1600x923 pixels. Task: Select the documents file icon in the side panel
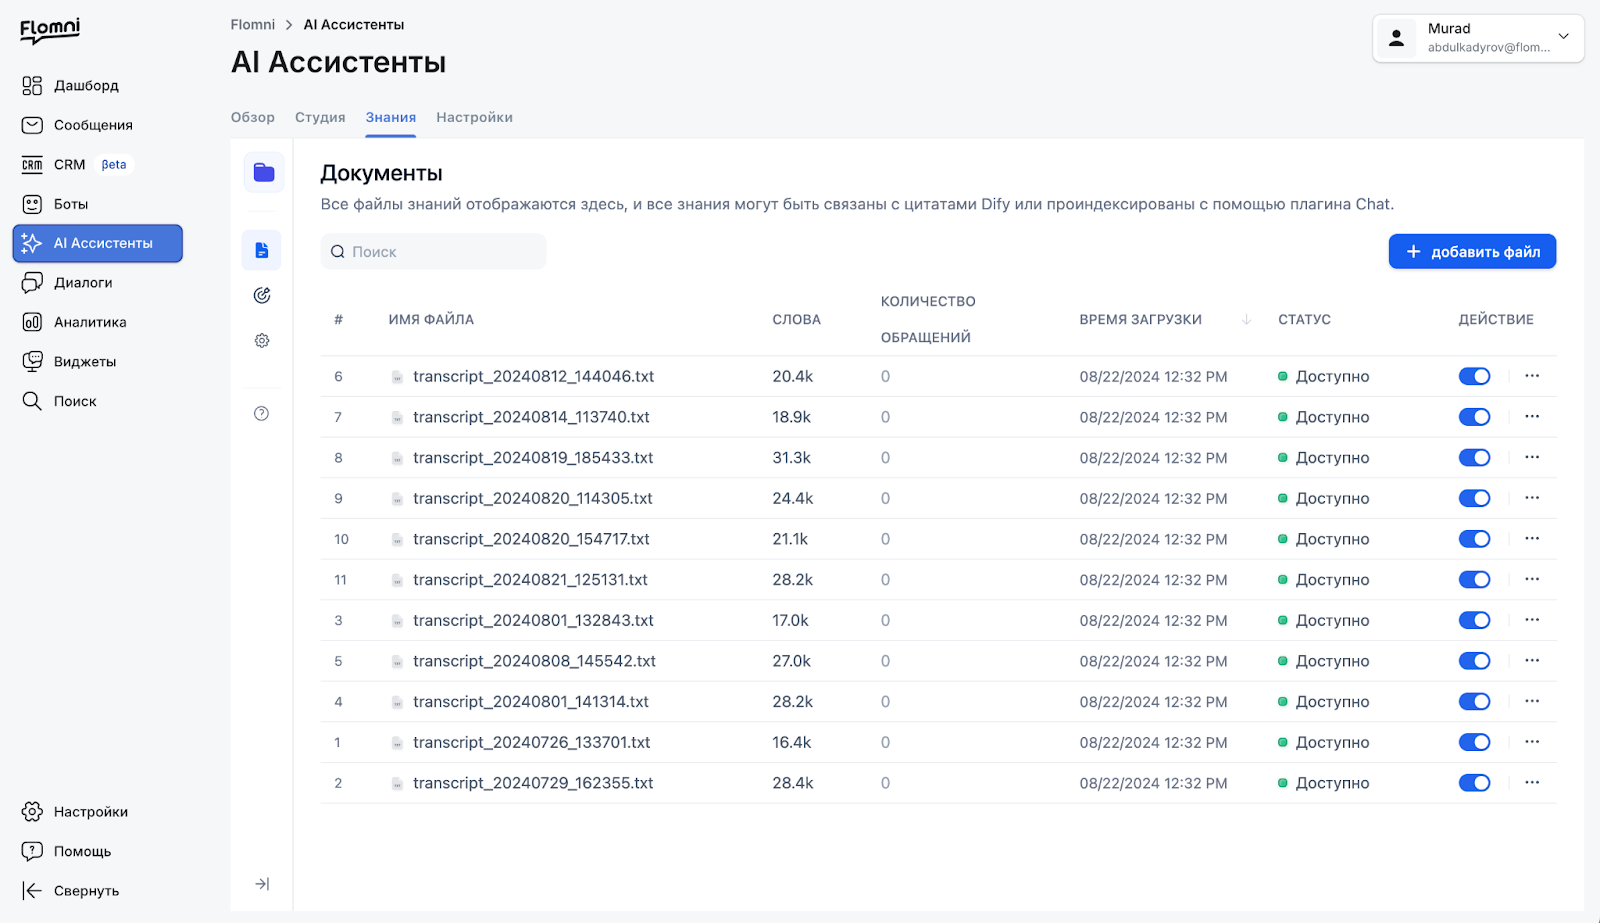(x=262, y=250)
